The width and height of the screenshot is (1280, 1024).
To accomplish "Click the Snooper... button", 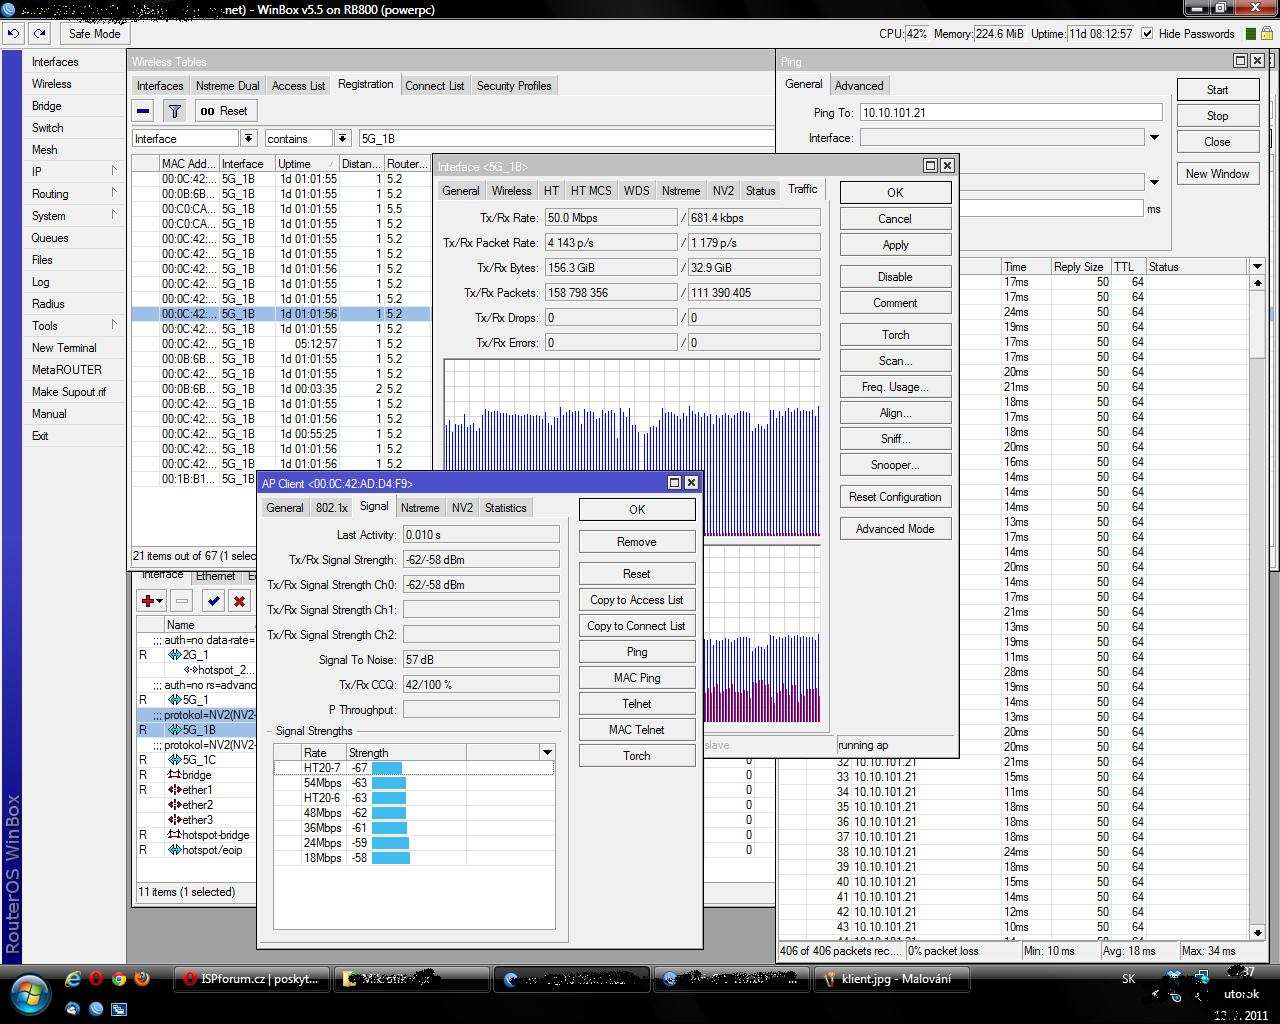I will pyautogui.click(x=895, y=465).
